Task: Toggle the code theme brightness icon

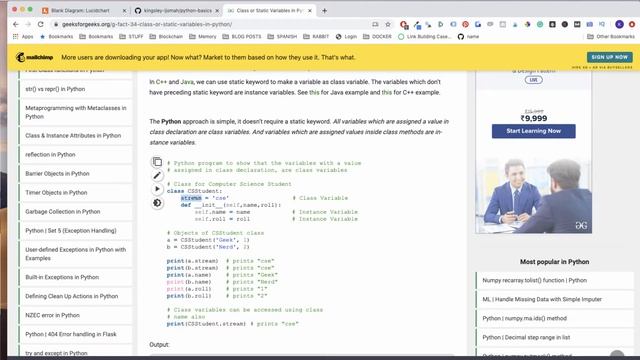Action: [x=157, y=203]
